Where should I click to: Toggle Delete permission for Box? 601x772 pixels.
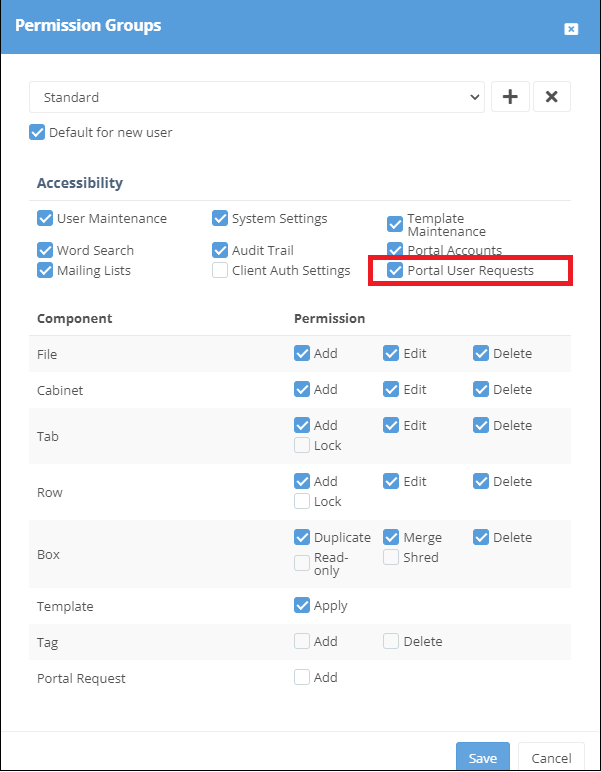tap(481, 537)
